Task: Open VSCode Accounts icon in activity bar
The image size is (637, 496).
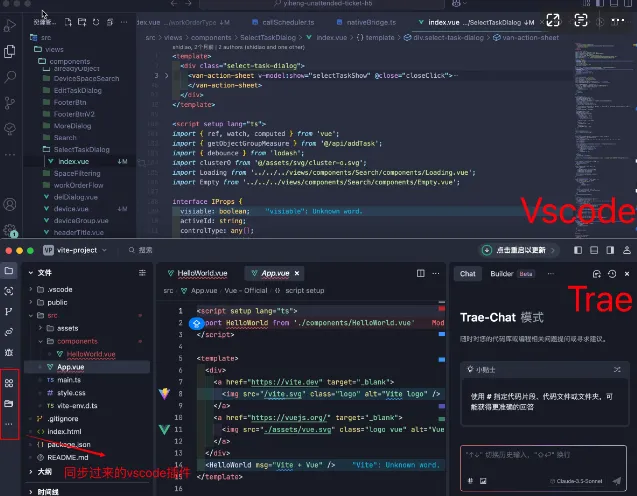Action: point(10,204)
